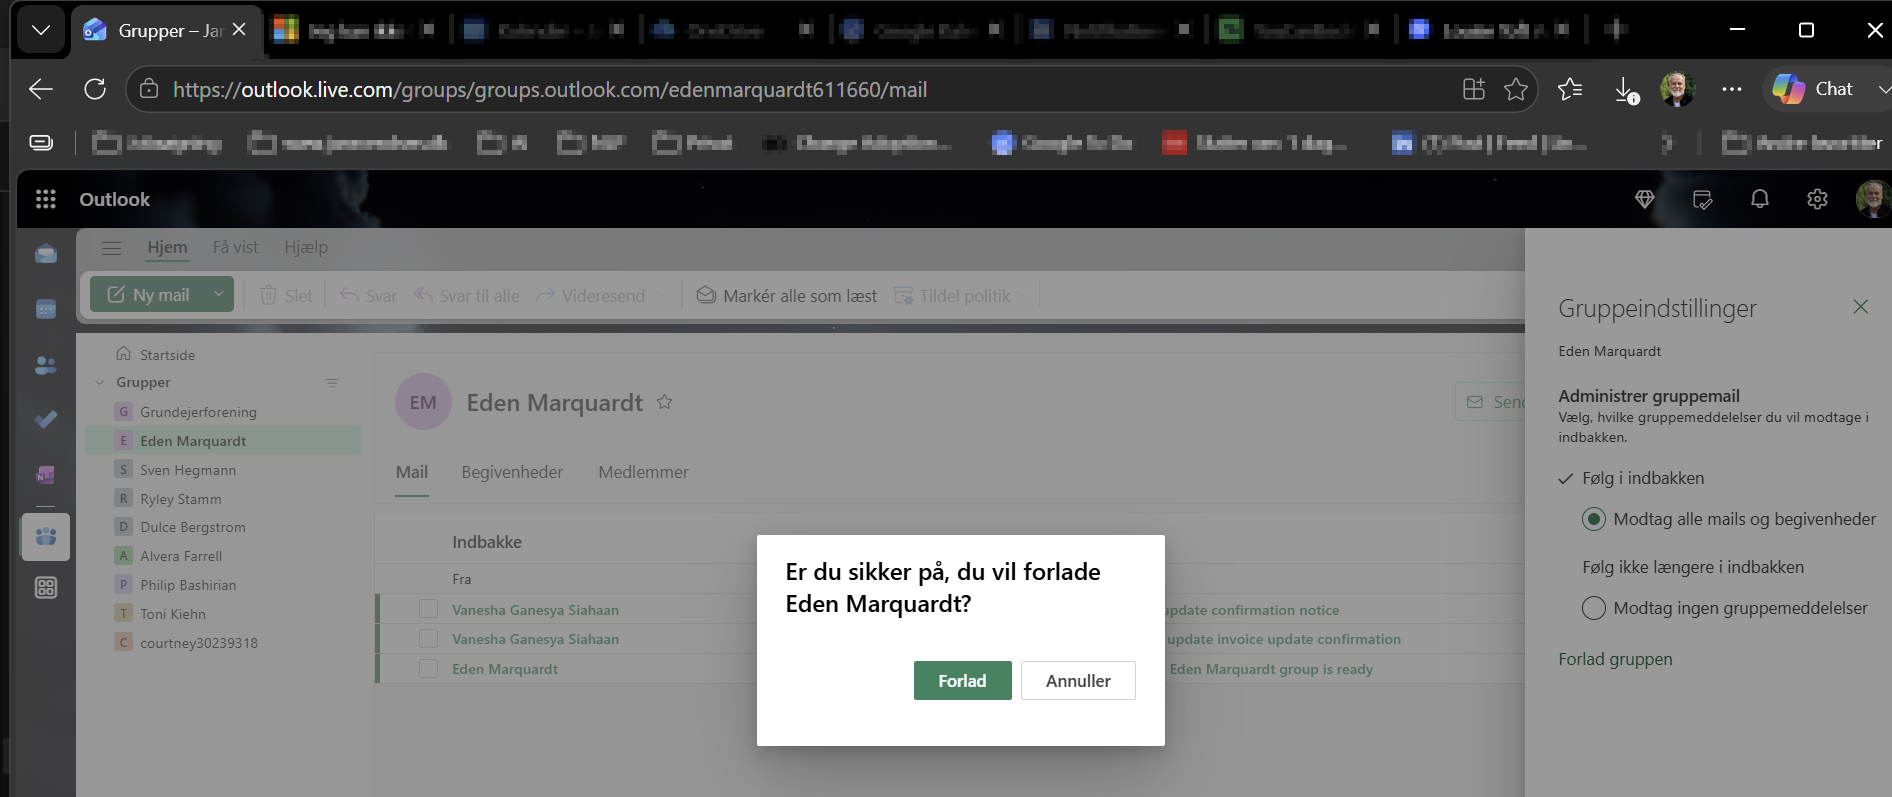1892x797 pixels.
Task: Open the Grupper filter options
Action: [332, 382]
